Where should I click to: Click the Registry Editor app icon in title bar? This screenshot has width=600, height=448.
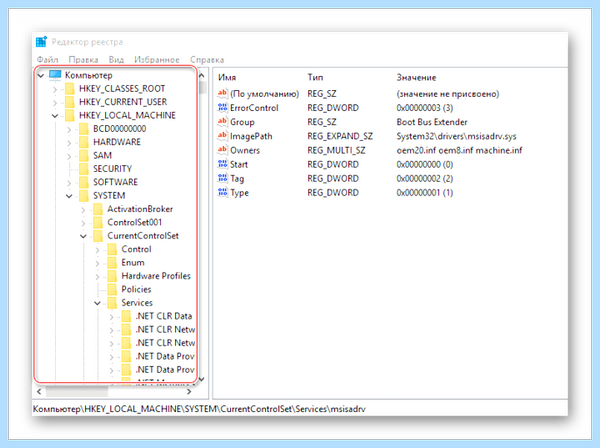(x=41, y=41)
